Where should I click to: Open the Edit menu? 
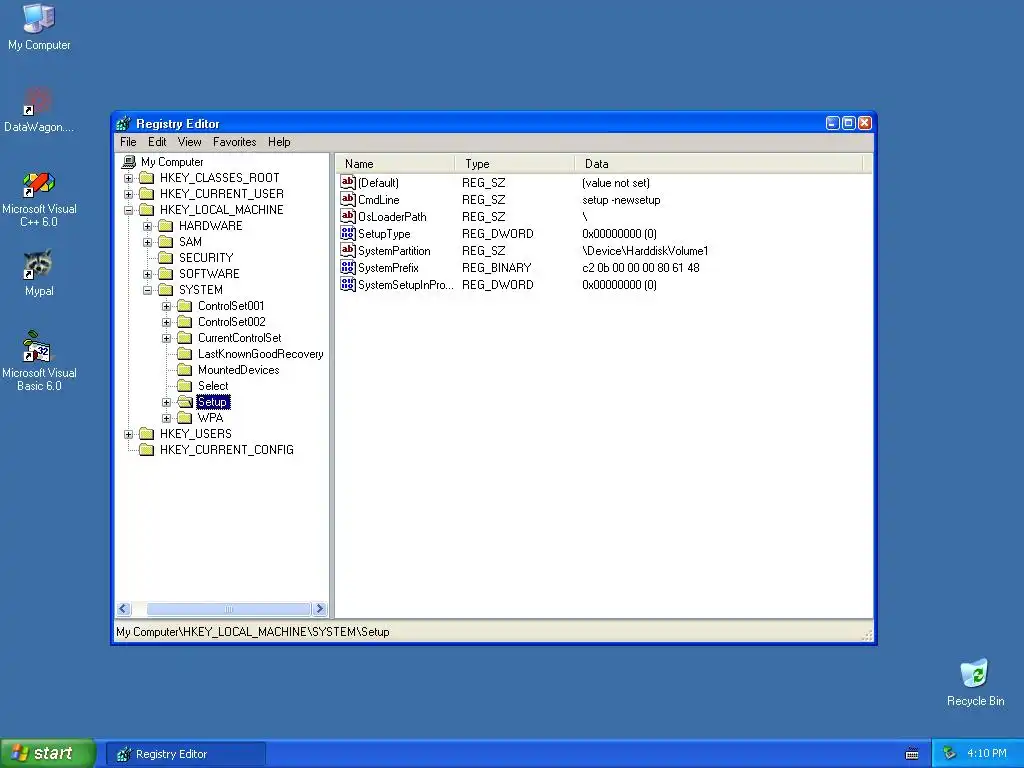pos(157,142)
